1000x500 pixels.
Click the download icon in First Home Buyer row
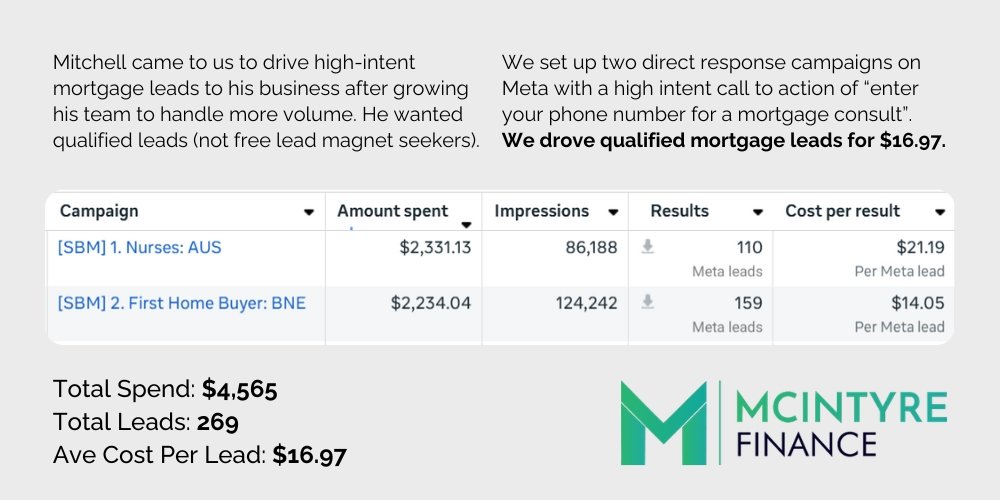(647, 302)
